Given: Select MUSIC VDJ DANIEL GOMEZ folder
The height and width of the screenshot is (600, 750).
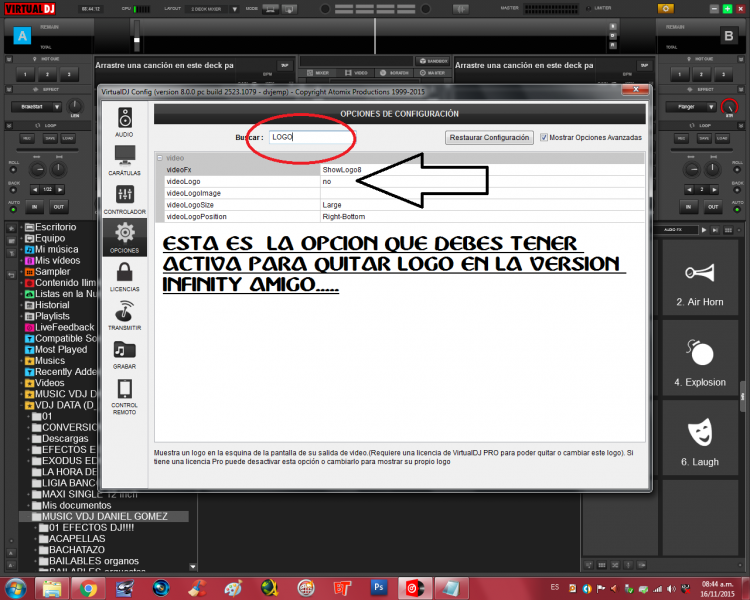Looking at the screenshot, I should 104,517.
